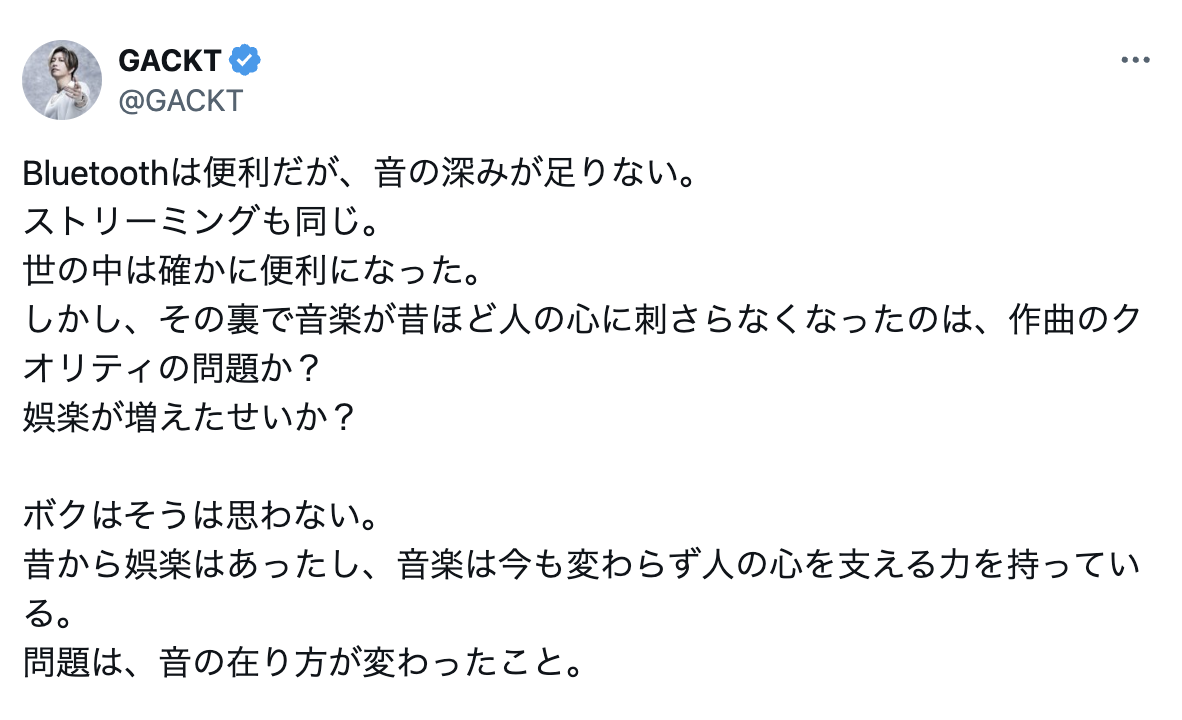
Task: Click the line 娯楽が増えたせいか？
Action: (188, 417)
